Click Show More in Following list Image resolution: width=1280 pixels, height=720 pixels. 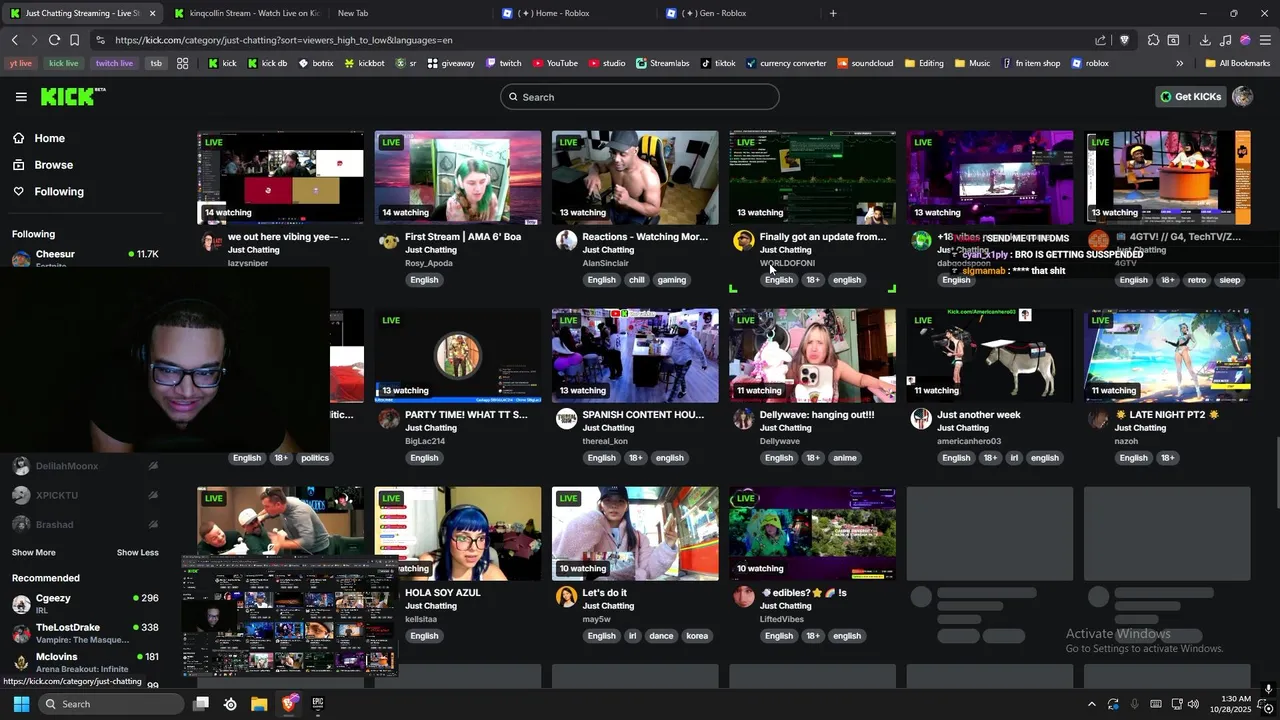click(34, 552)
